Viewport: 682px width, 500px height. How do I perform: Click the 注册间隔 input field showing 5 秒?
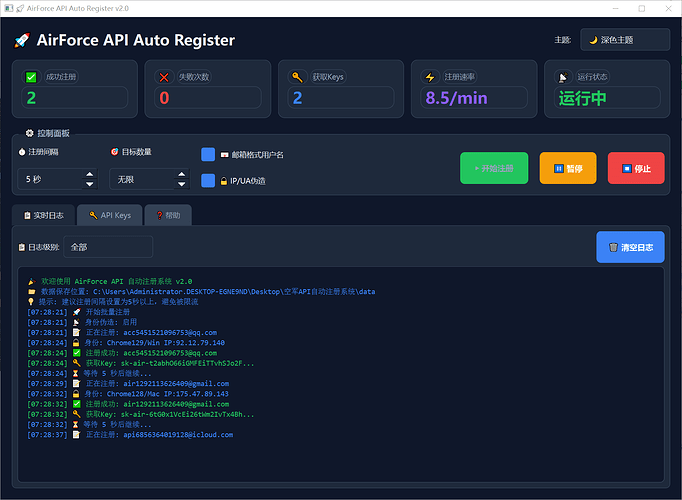point(50,179)
